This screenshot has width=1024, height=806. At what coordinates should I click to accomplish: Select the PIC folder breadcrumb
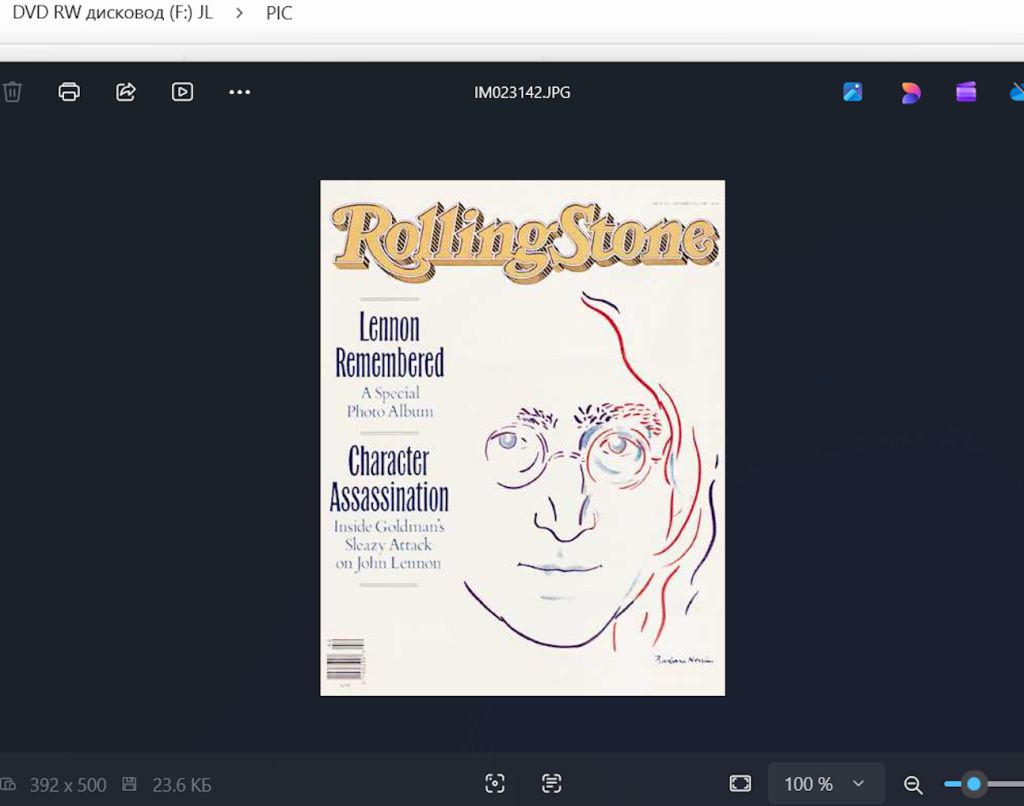[279, 13]
